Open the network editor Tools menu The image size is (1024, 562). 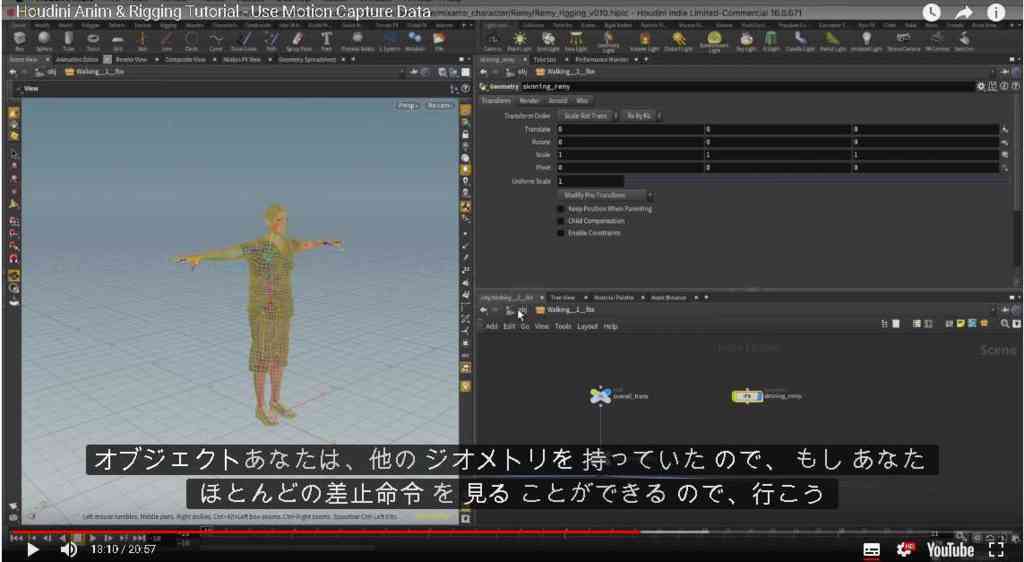563,326
